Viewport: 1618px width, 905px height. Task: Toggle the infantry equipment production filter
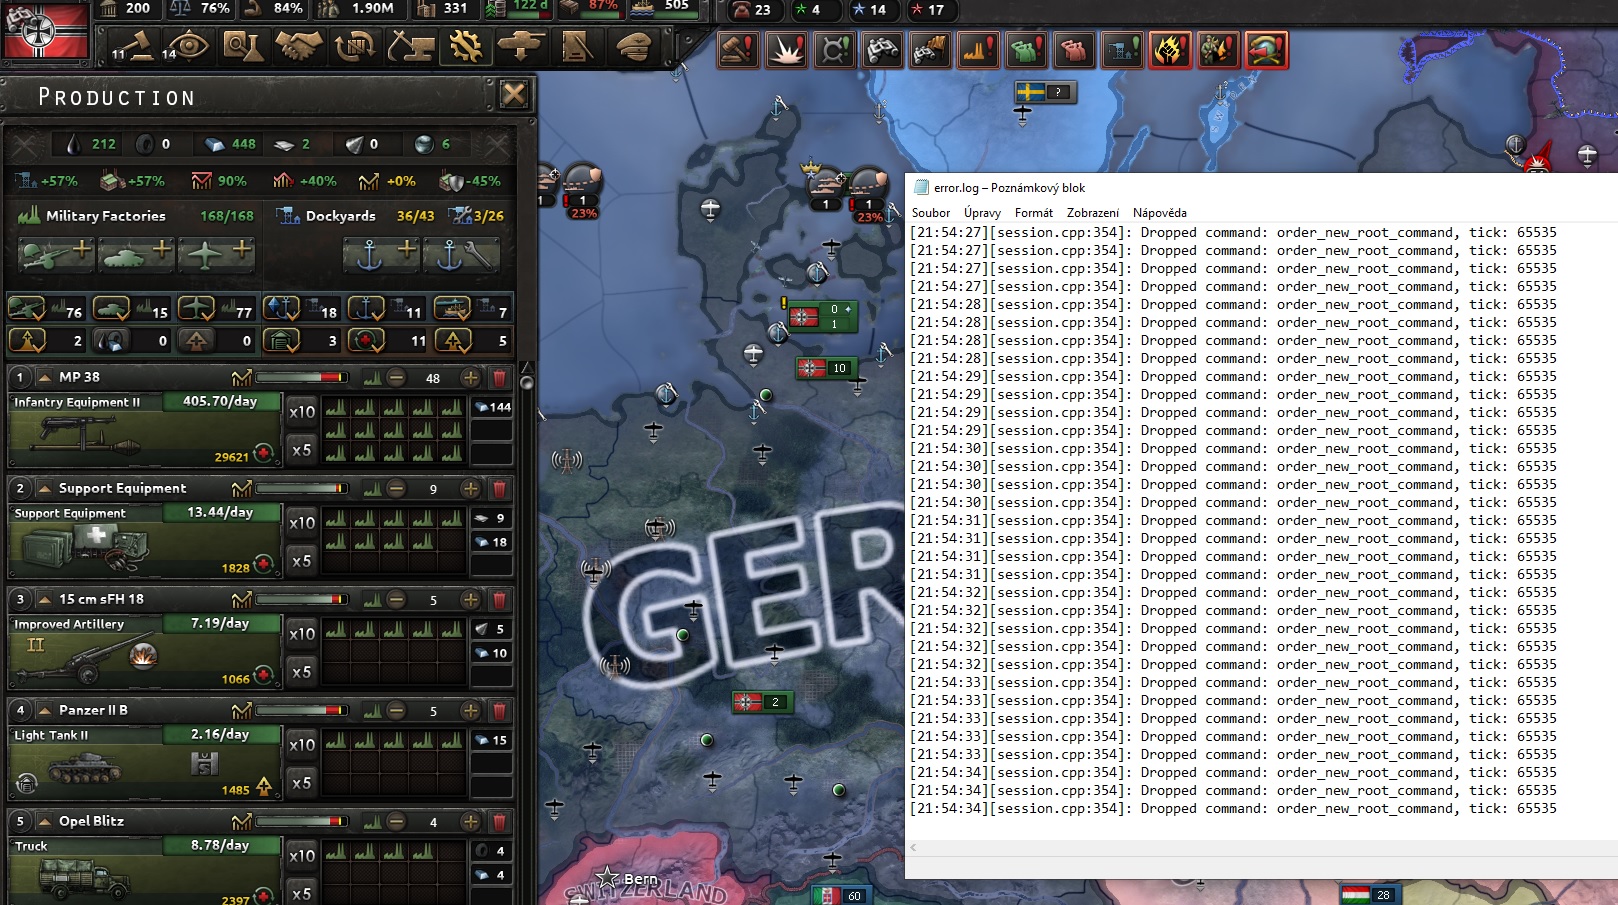(x=25, y=311)
